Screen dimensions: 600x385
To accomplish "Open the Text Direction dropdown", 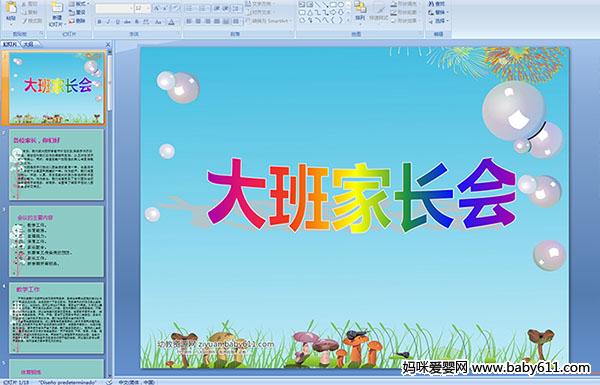I will (x=259, y=4).
